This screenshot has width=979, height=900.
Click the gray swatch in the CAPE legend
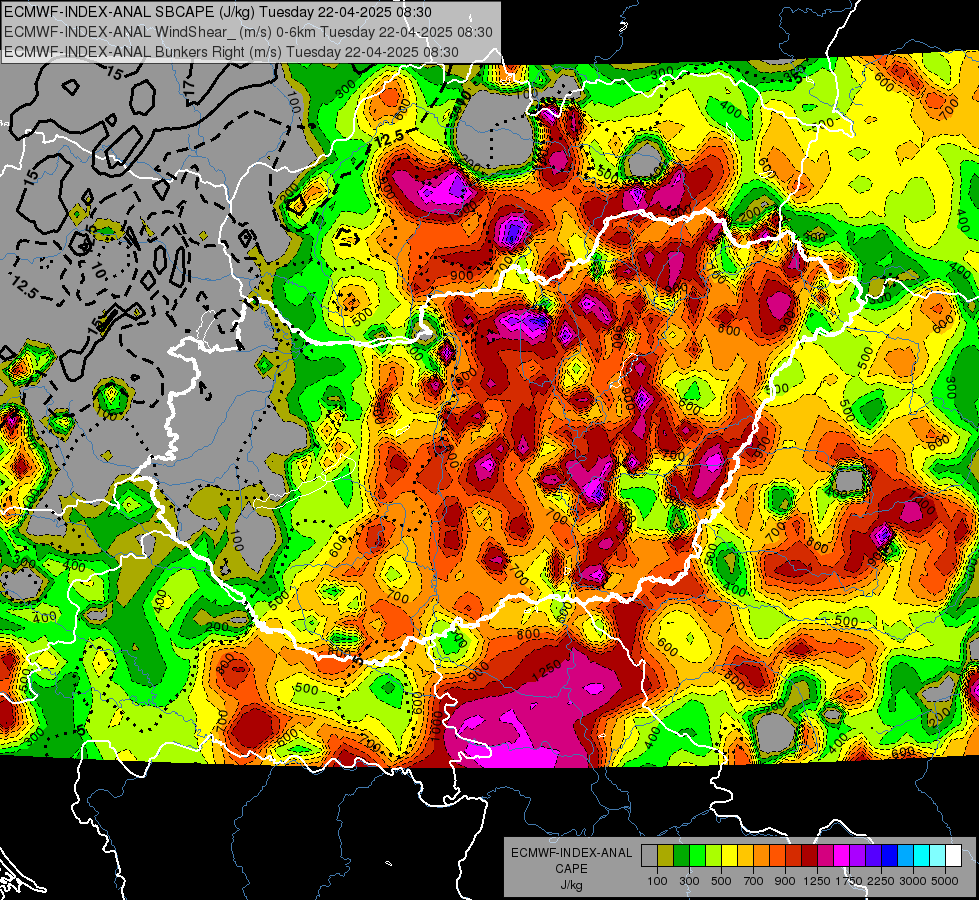click(649, 855)
